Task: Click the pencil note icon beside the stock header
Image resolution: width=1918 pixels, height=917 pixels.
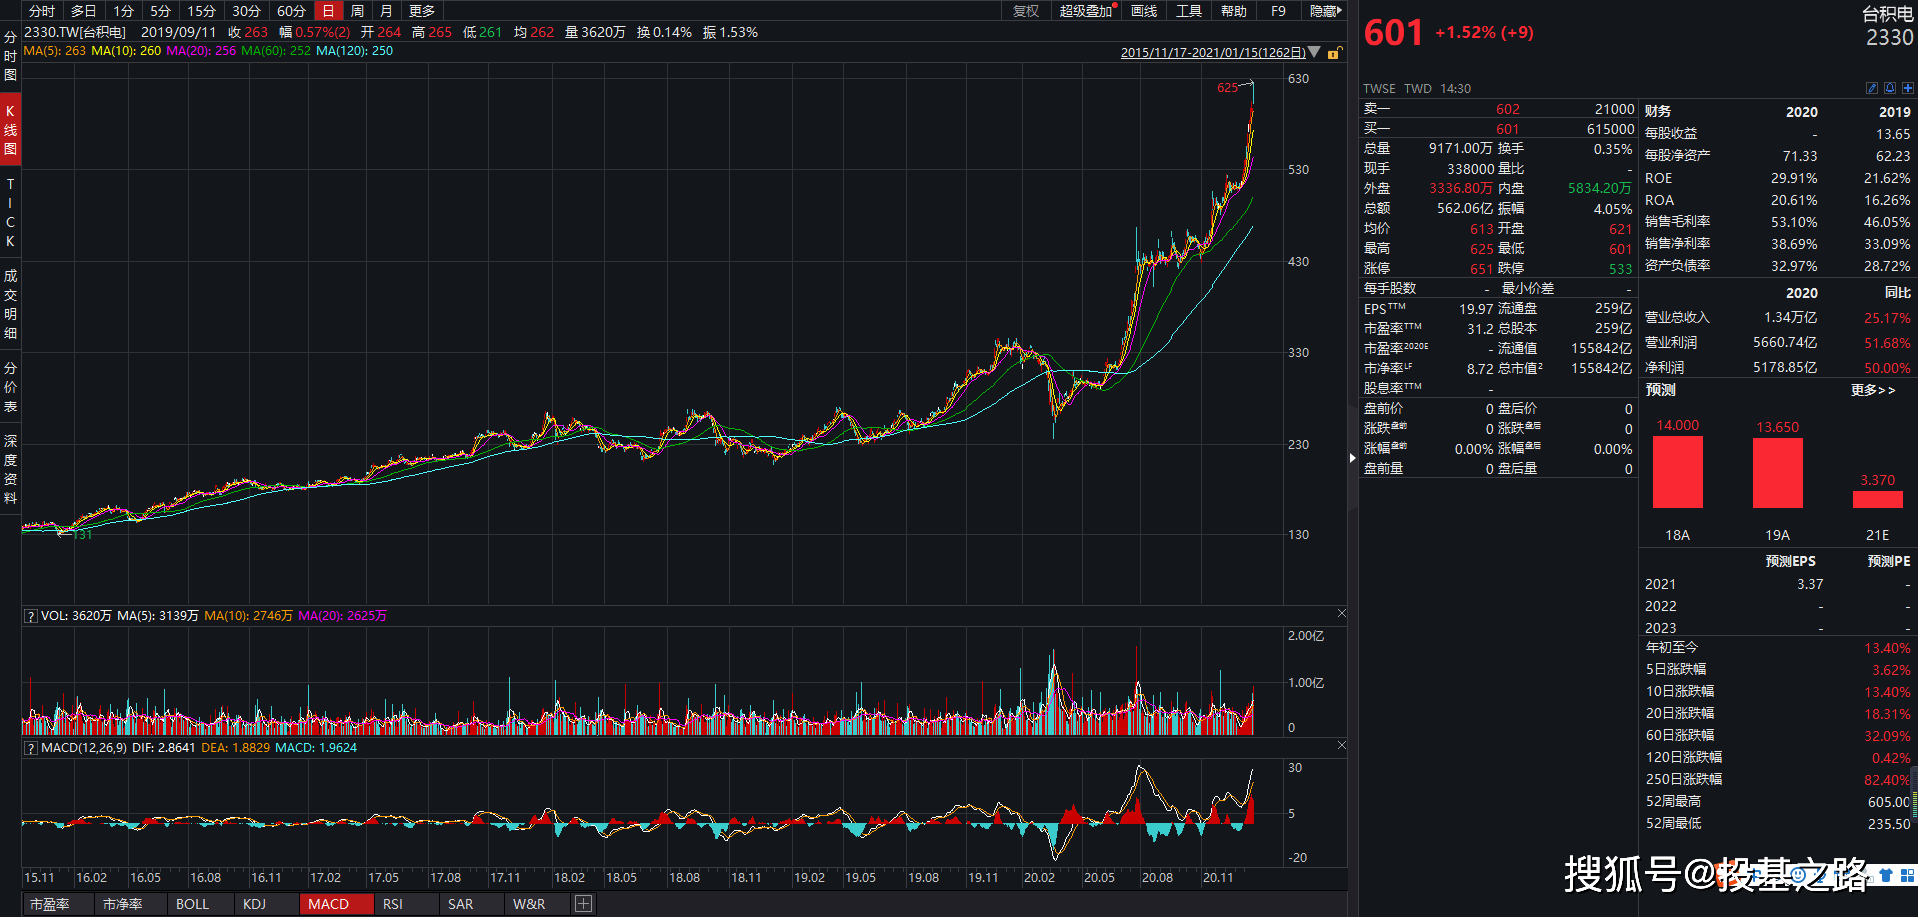Action: point(1872,88)
